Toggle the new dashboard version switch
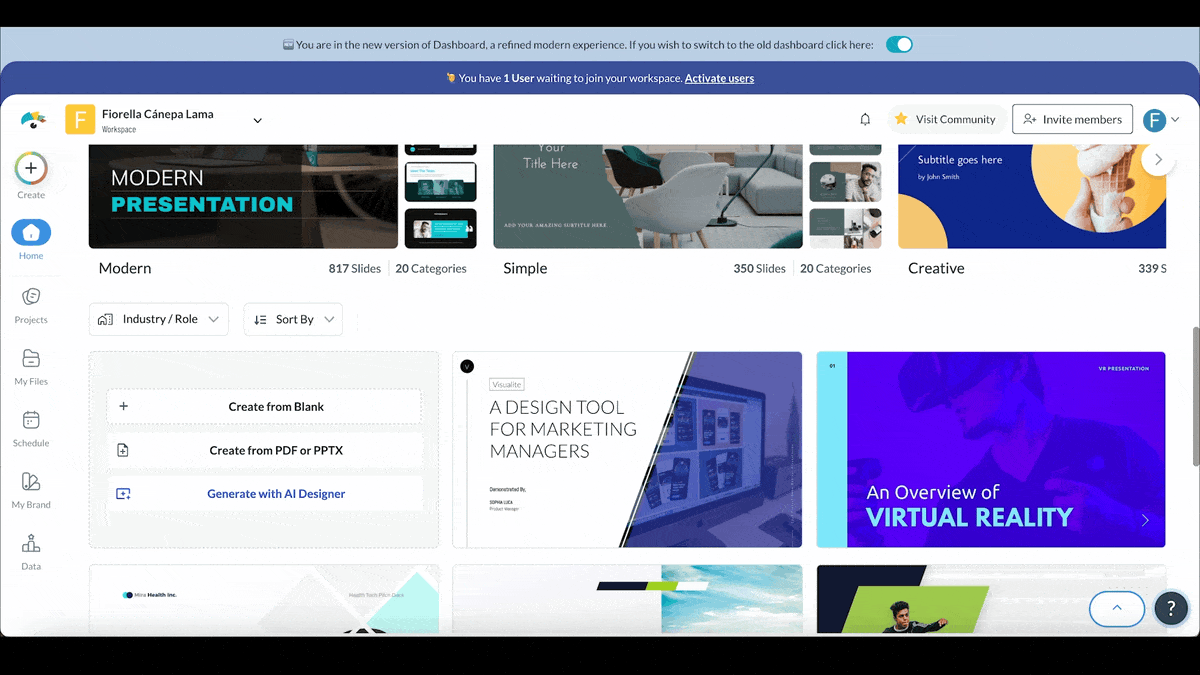This screenshot has width=1200, height=675. [899, 45]
